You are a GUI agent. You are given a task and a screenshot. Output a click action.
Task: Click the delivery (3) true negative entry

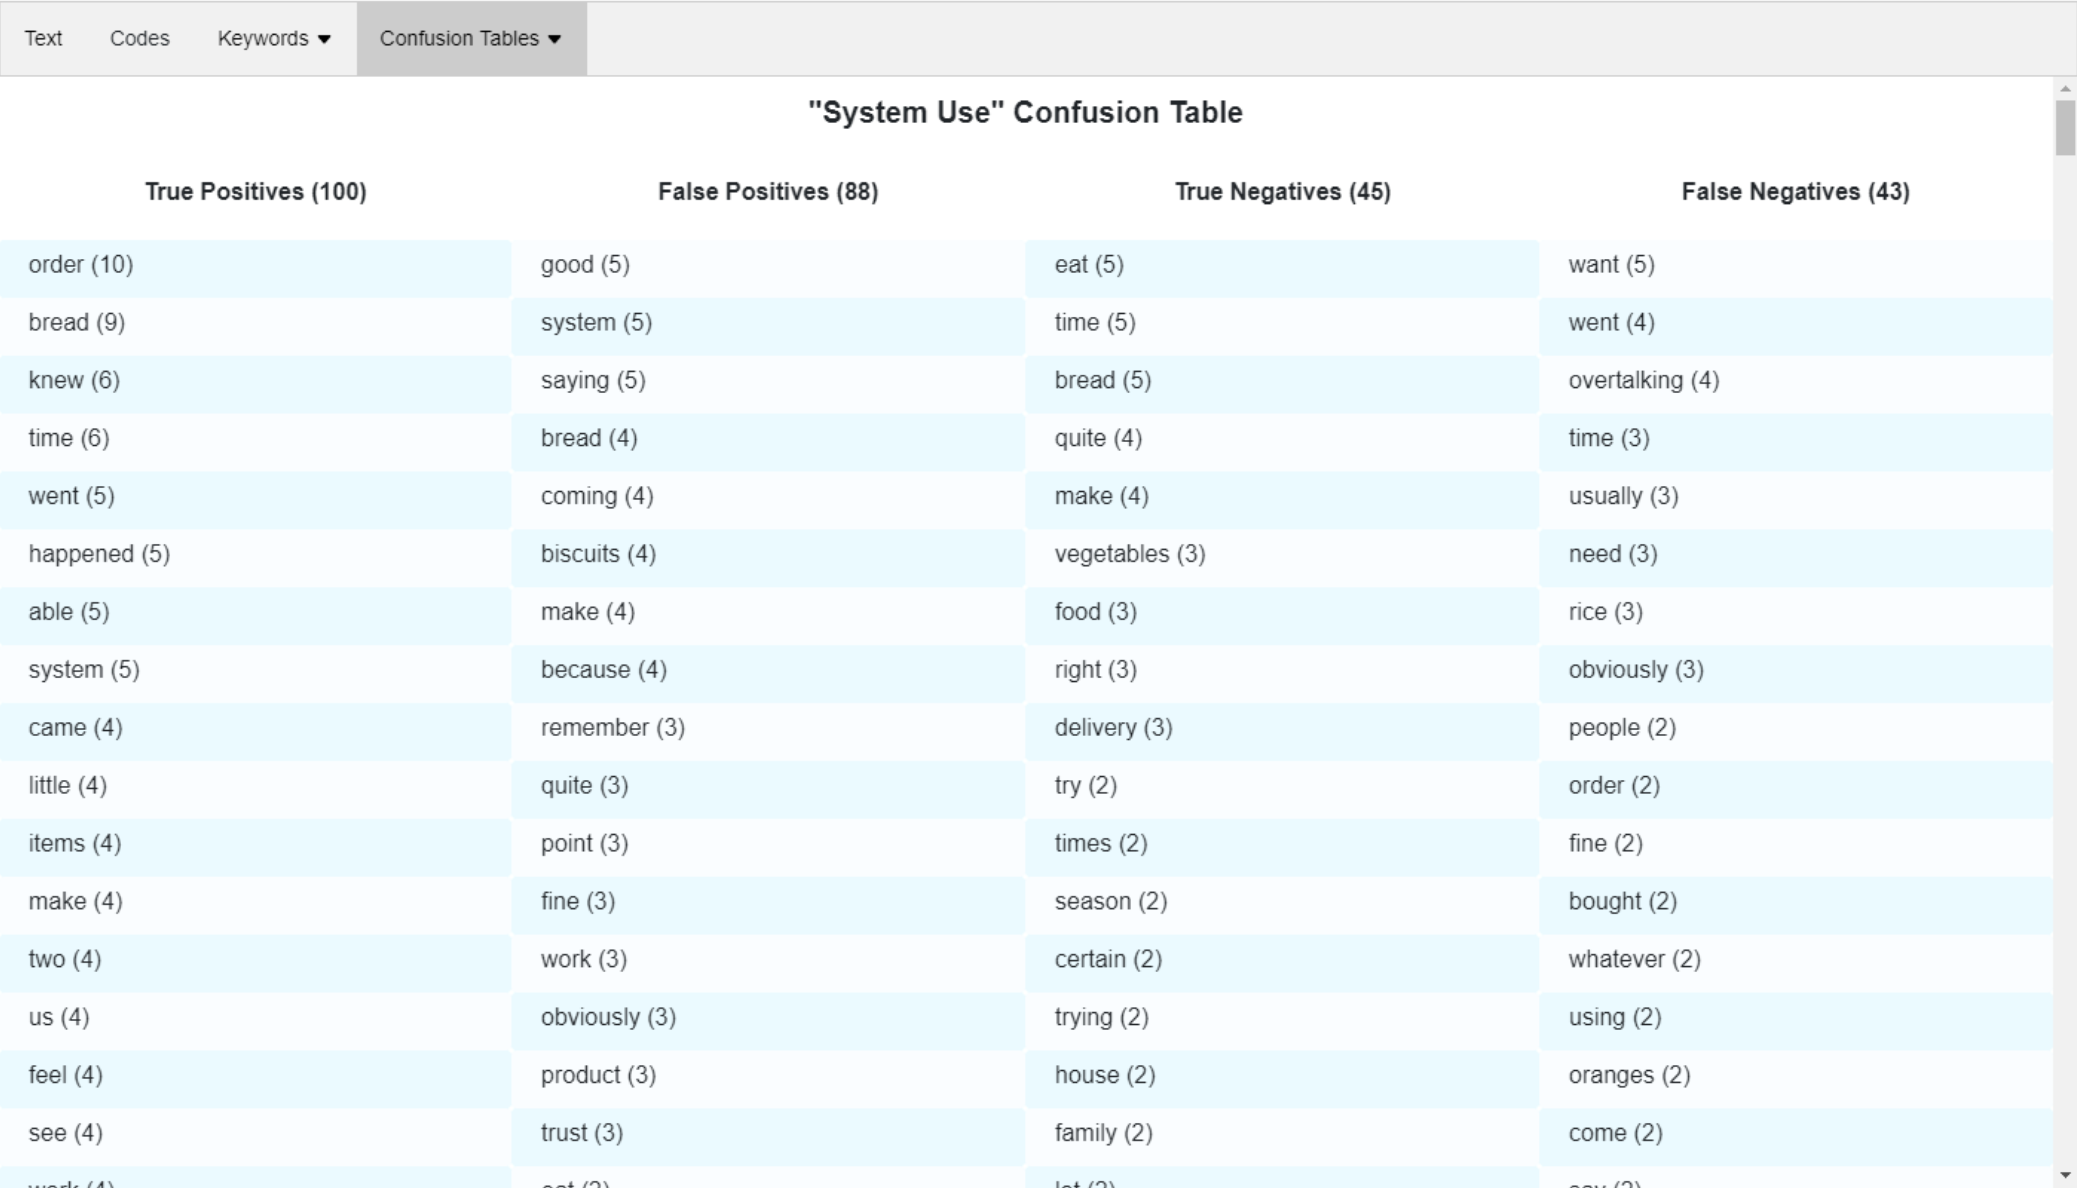coord(1111,727)
